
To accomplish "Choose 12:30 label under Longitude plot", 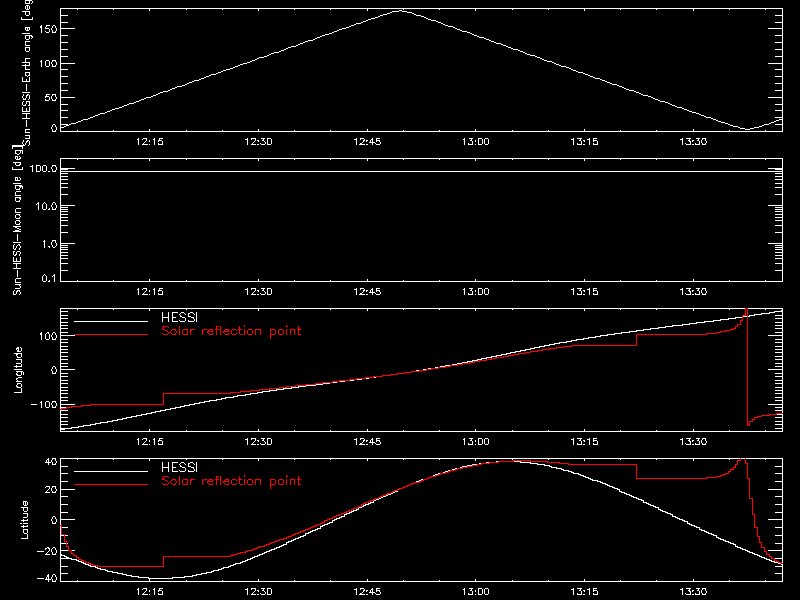I will 258,441.
